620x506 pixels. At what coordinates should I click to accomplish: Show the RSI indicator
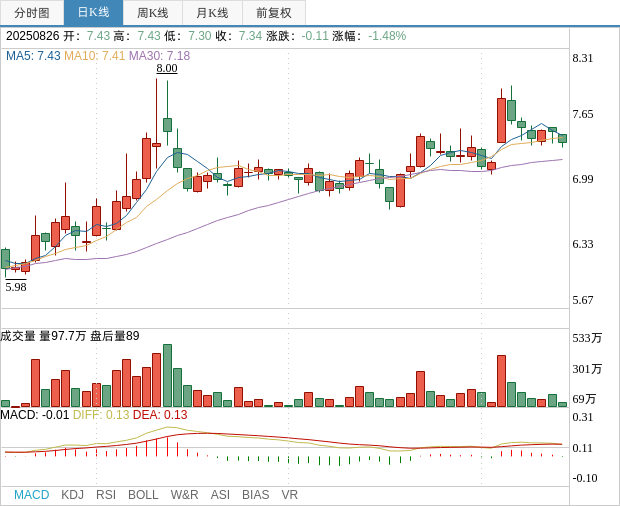[x=106, y=495]
